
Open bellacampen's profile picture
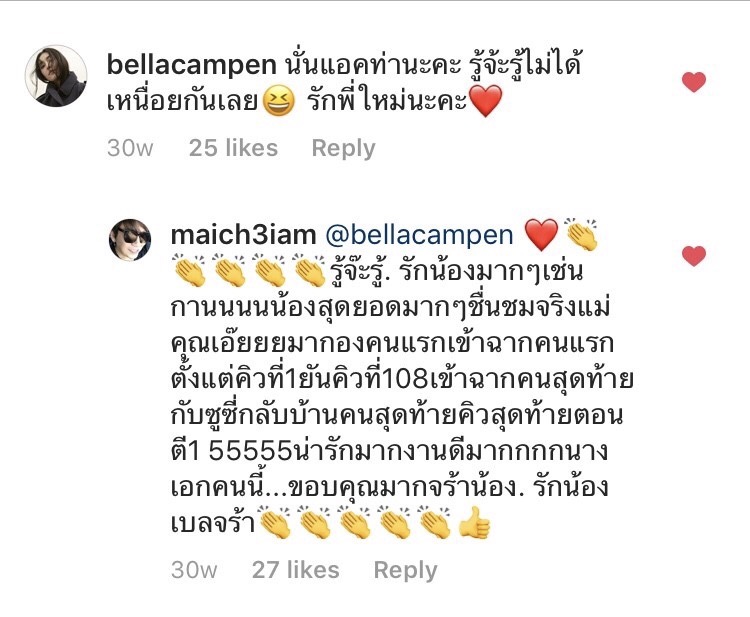[x=56, y=76]
